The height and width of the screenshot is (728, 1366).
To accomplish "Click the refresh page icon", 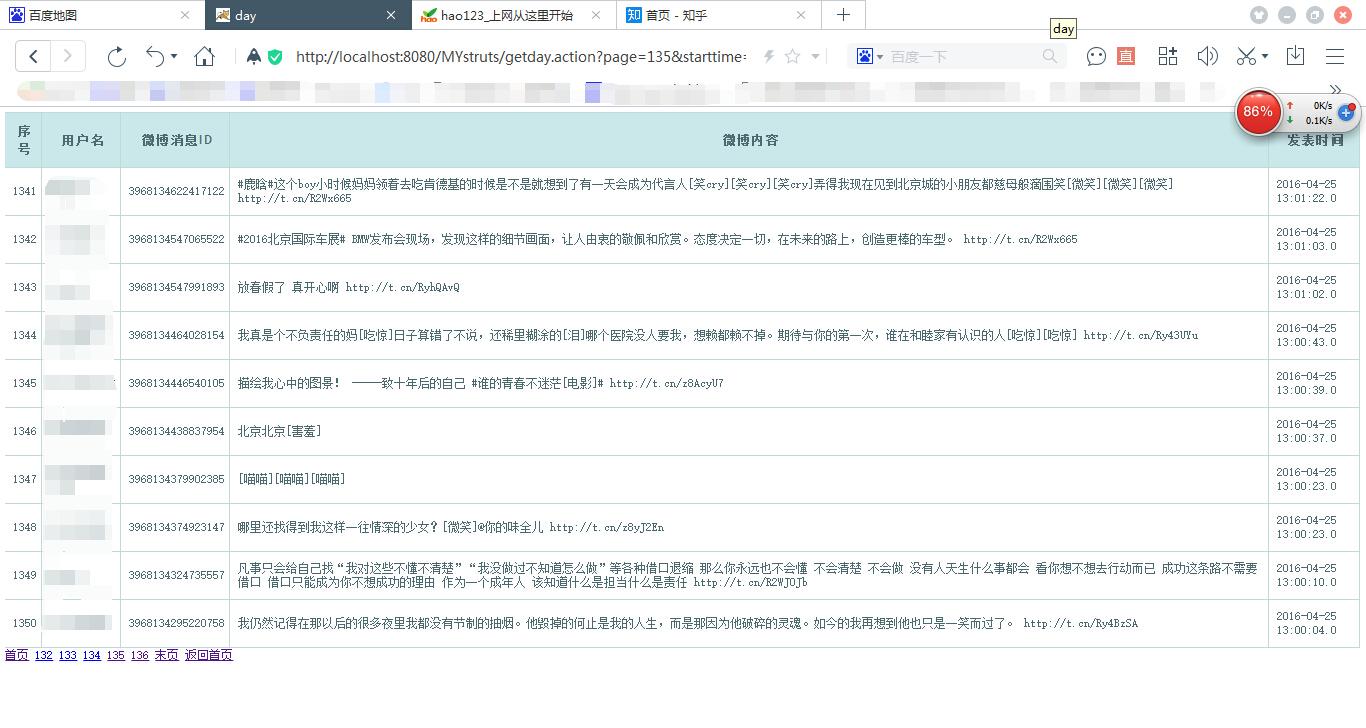I will tap(116, 56).
